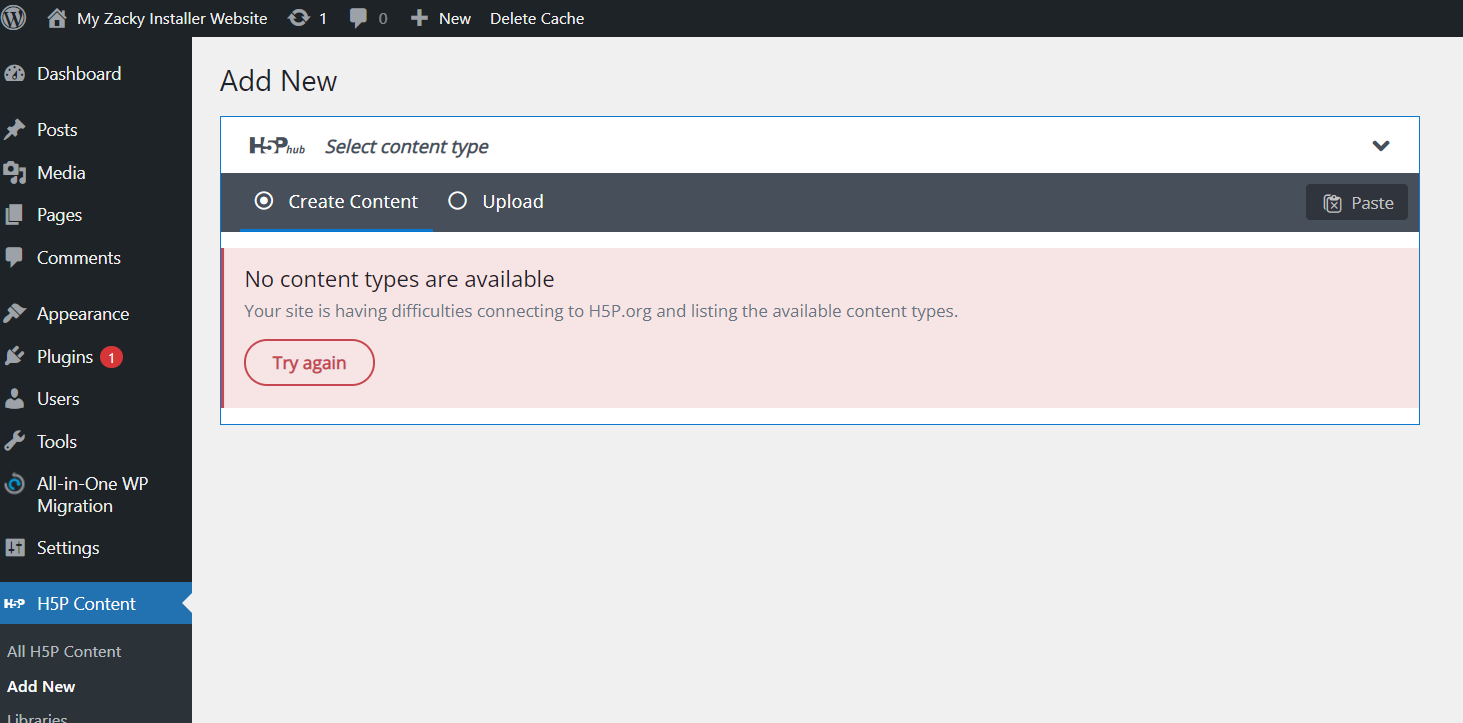Click the Plugins plug icon

click(14, 357)
